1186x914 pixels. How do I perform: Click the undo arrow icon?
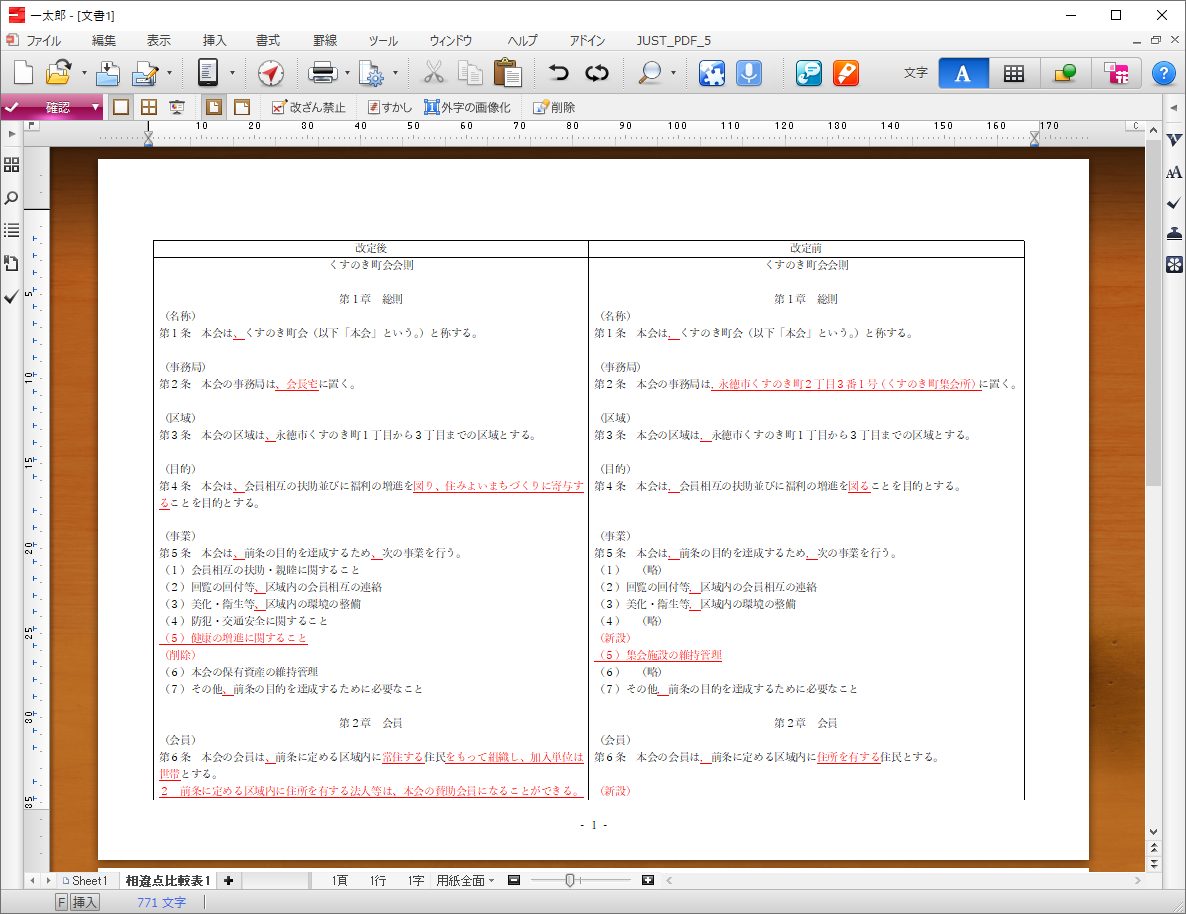[x=559, y=73]
